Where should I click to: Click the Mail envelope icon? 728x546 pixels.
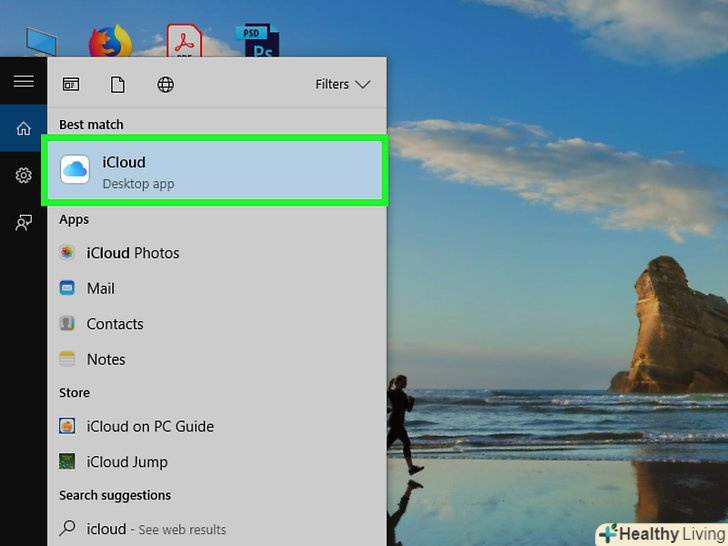click(67, 288)
